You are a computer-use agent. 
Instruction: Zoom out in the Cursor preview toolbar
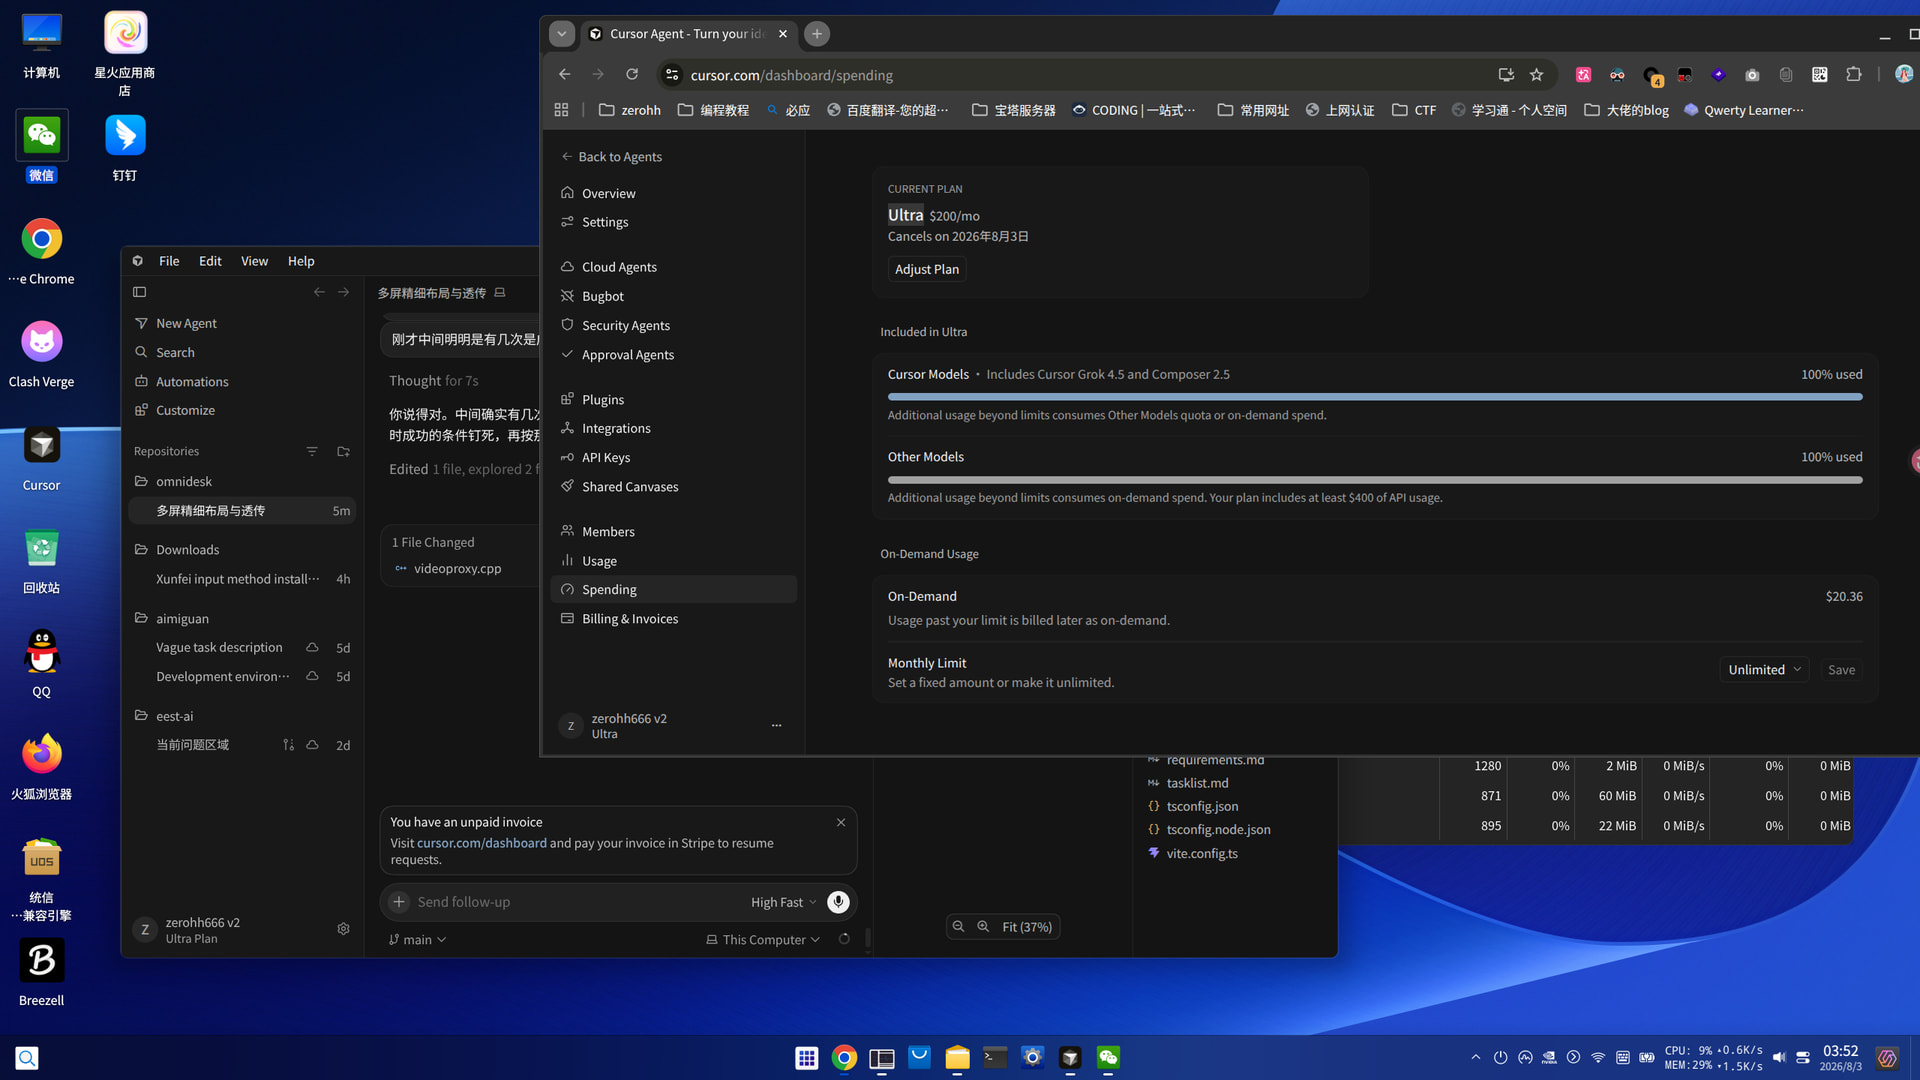[x=958, y=927]
